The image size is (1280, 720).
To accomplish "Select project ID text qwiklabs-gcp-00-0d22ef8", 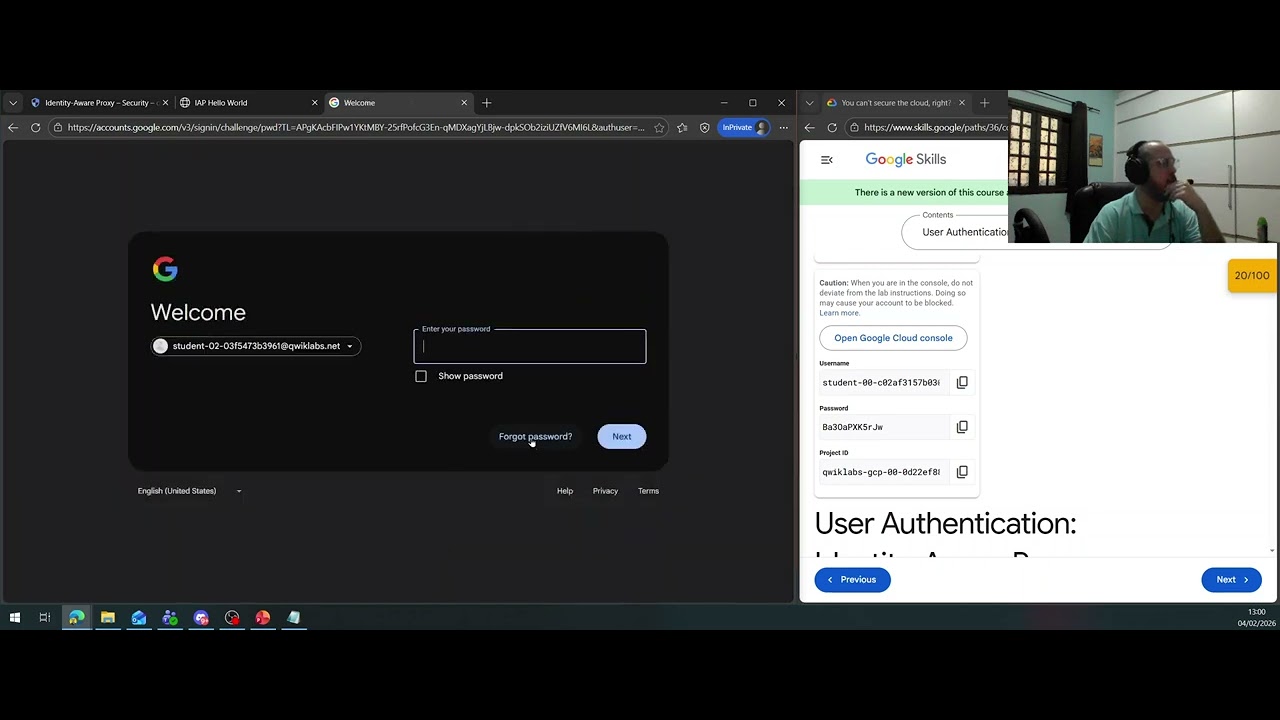I will (x=881, y=472).
